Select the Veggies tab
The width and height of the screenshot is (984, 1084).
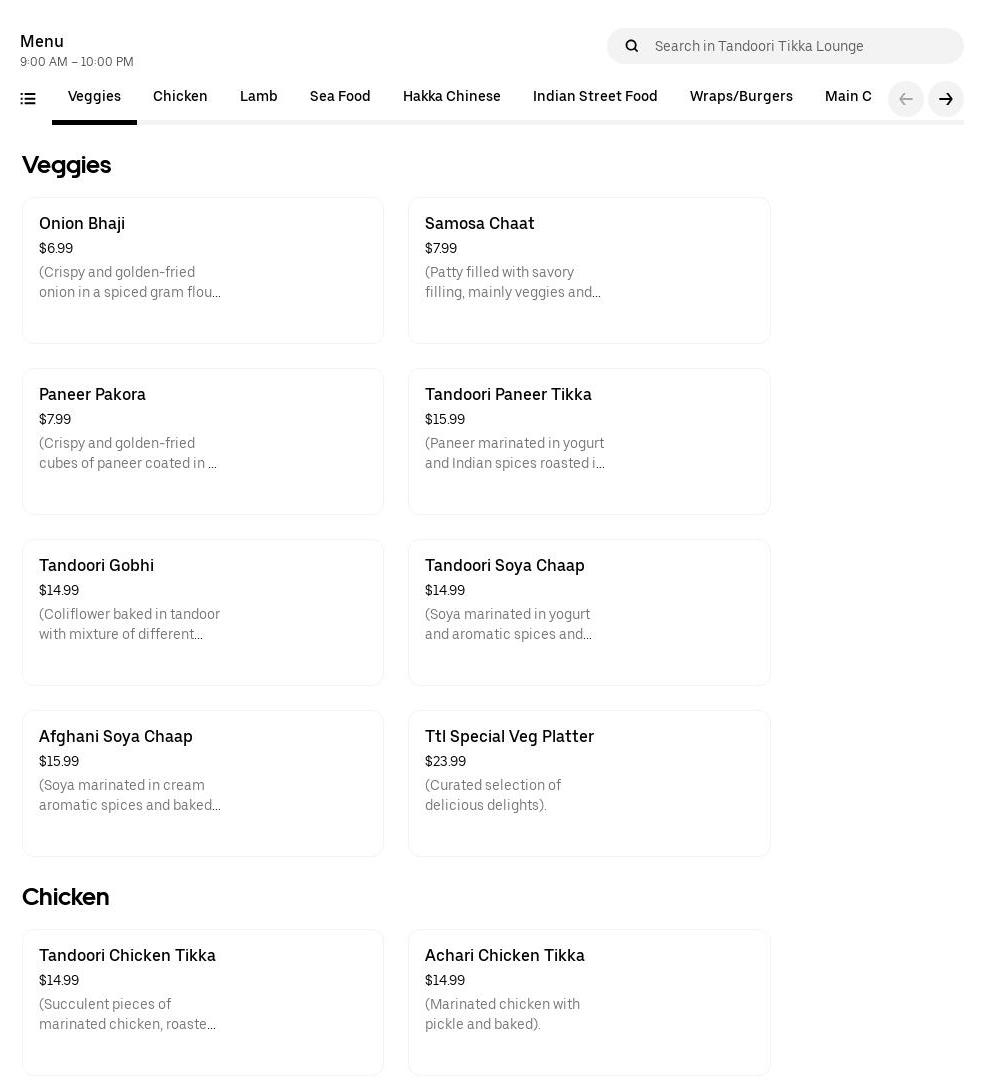click(94, 97)
